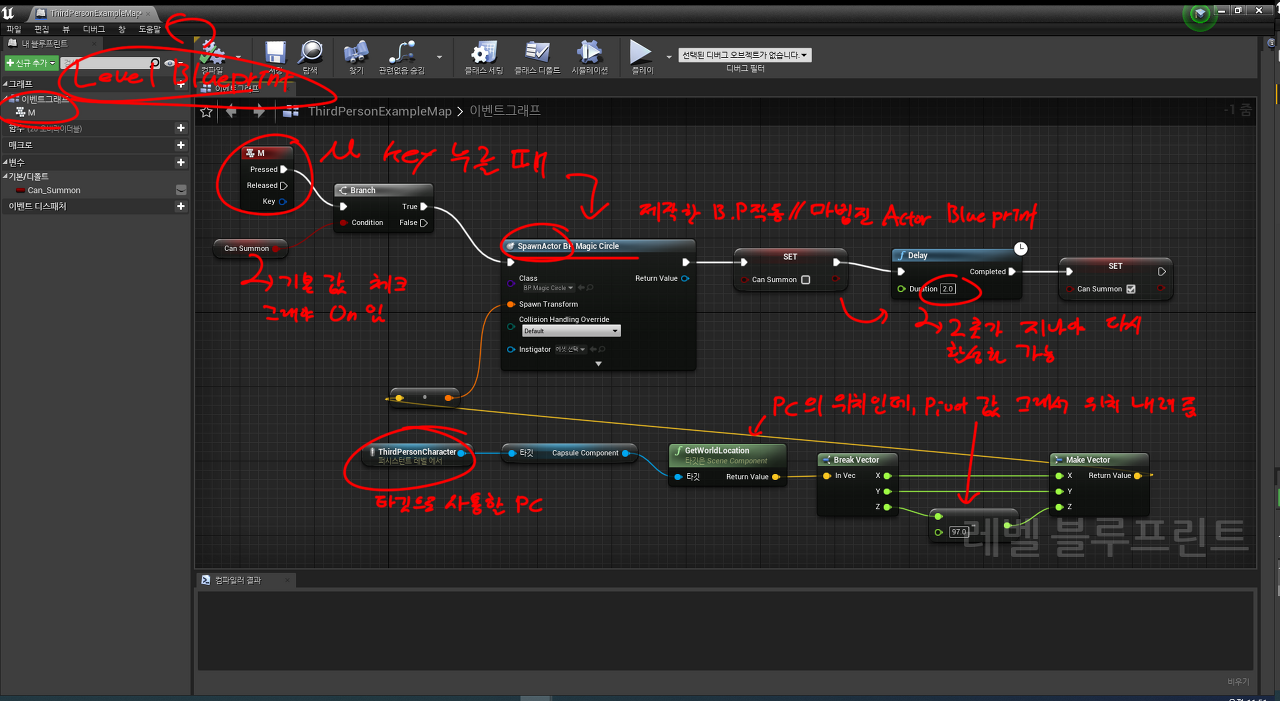Open the 창 (Window) menu

122,30
